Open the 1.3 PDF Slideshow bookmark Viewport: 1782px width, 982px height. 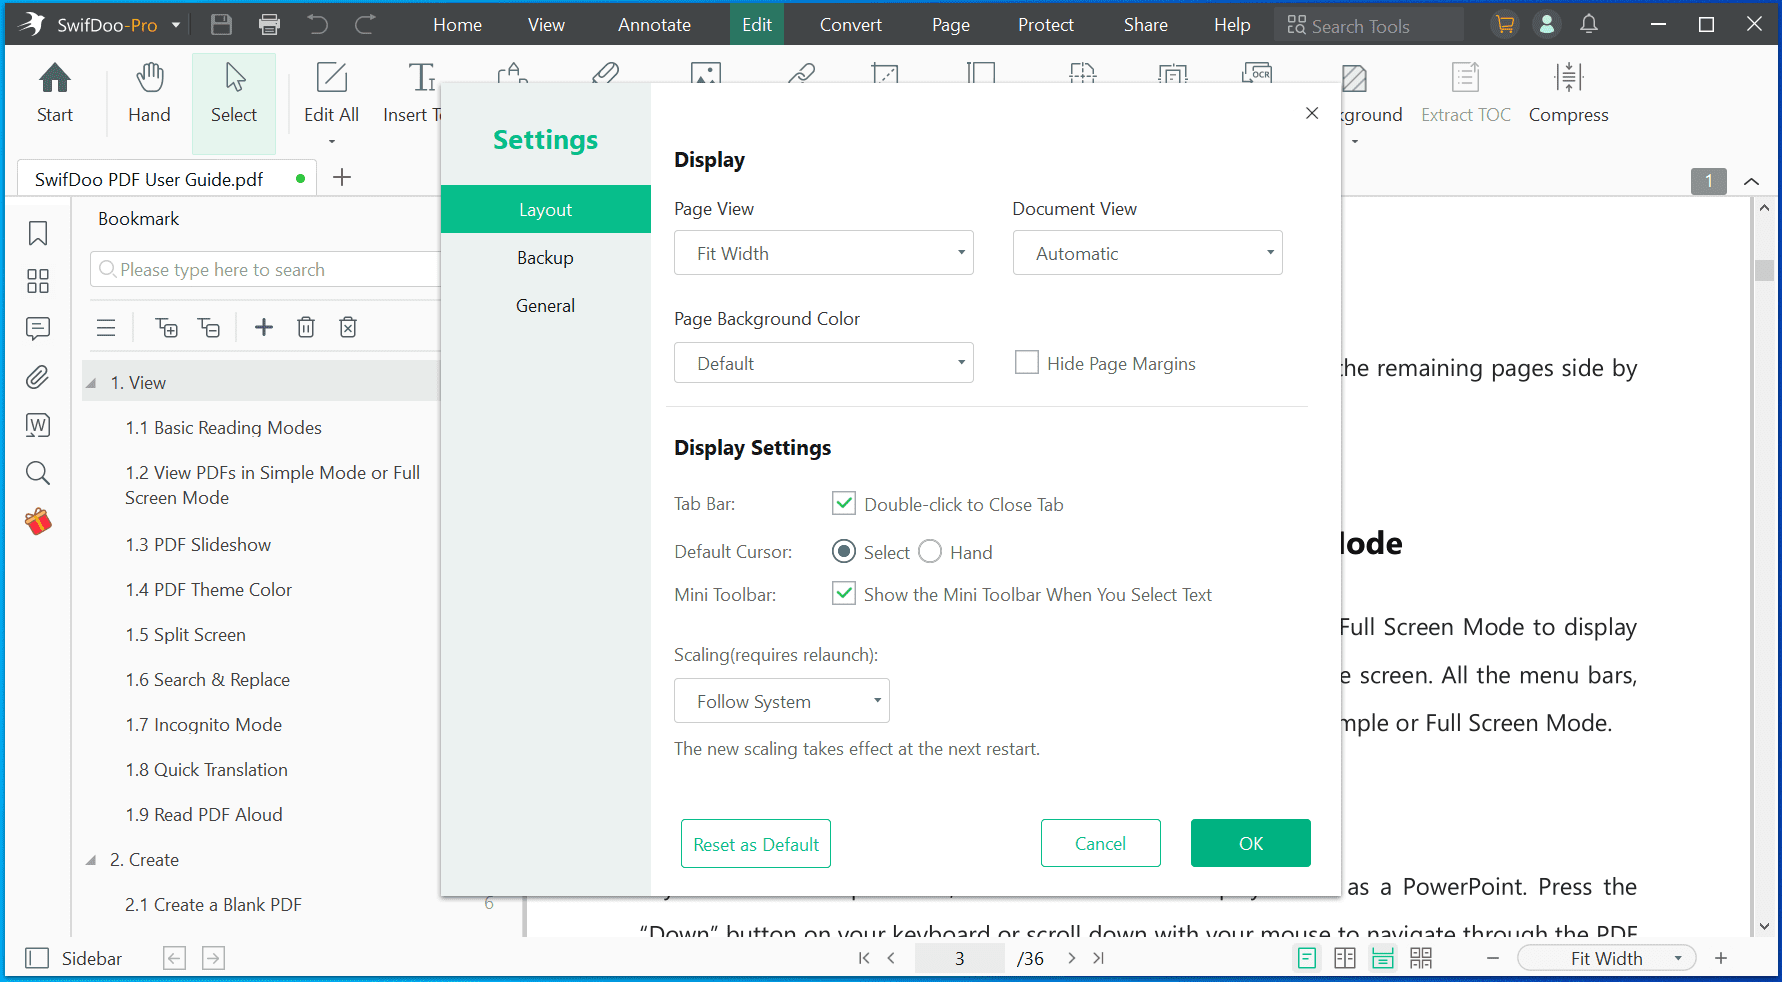198,544
